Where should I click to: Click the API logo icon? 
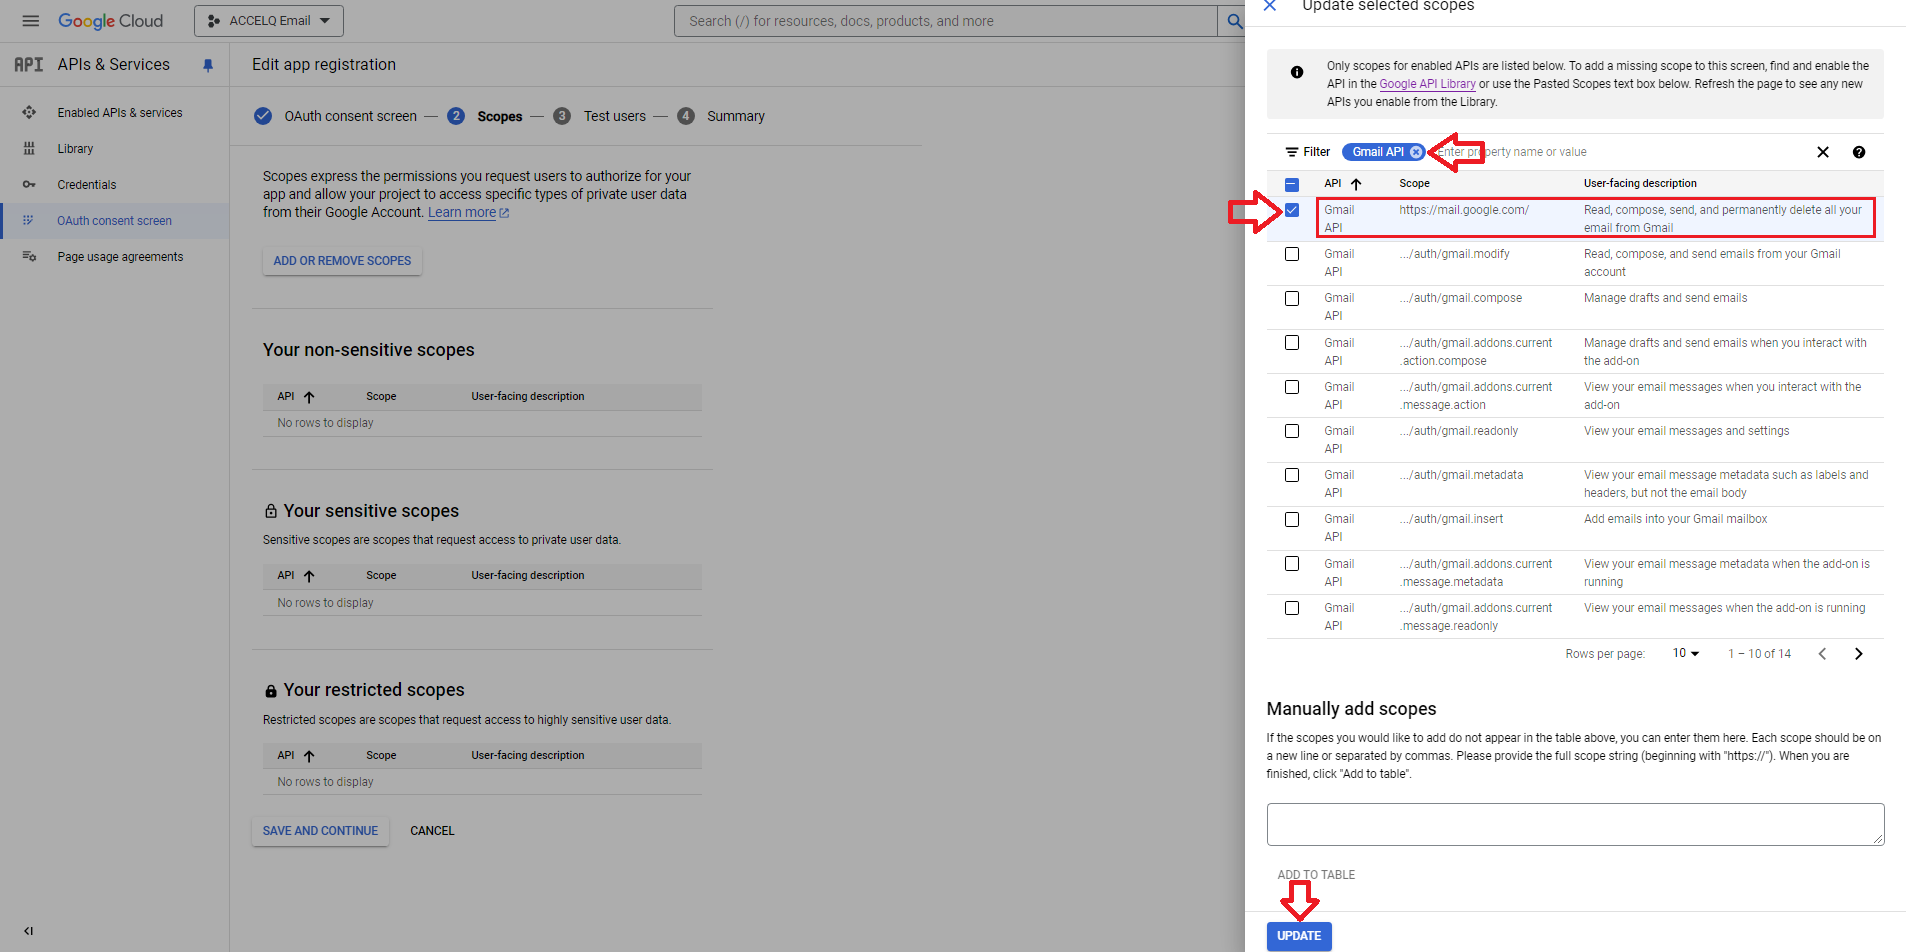[x=28, y=65]
